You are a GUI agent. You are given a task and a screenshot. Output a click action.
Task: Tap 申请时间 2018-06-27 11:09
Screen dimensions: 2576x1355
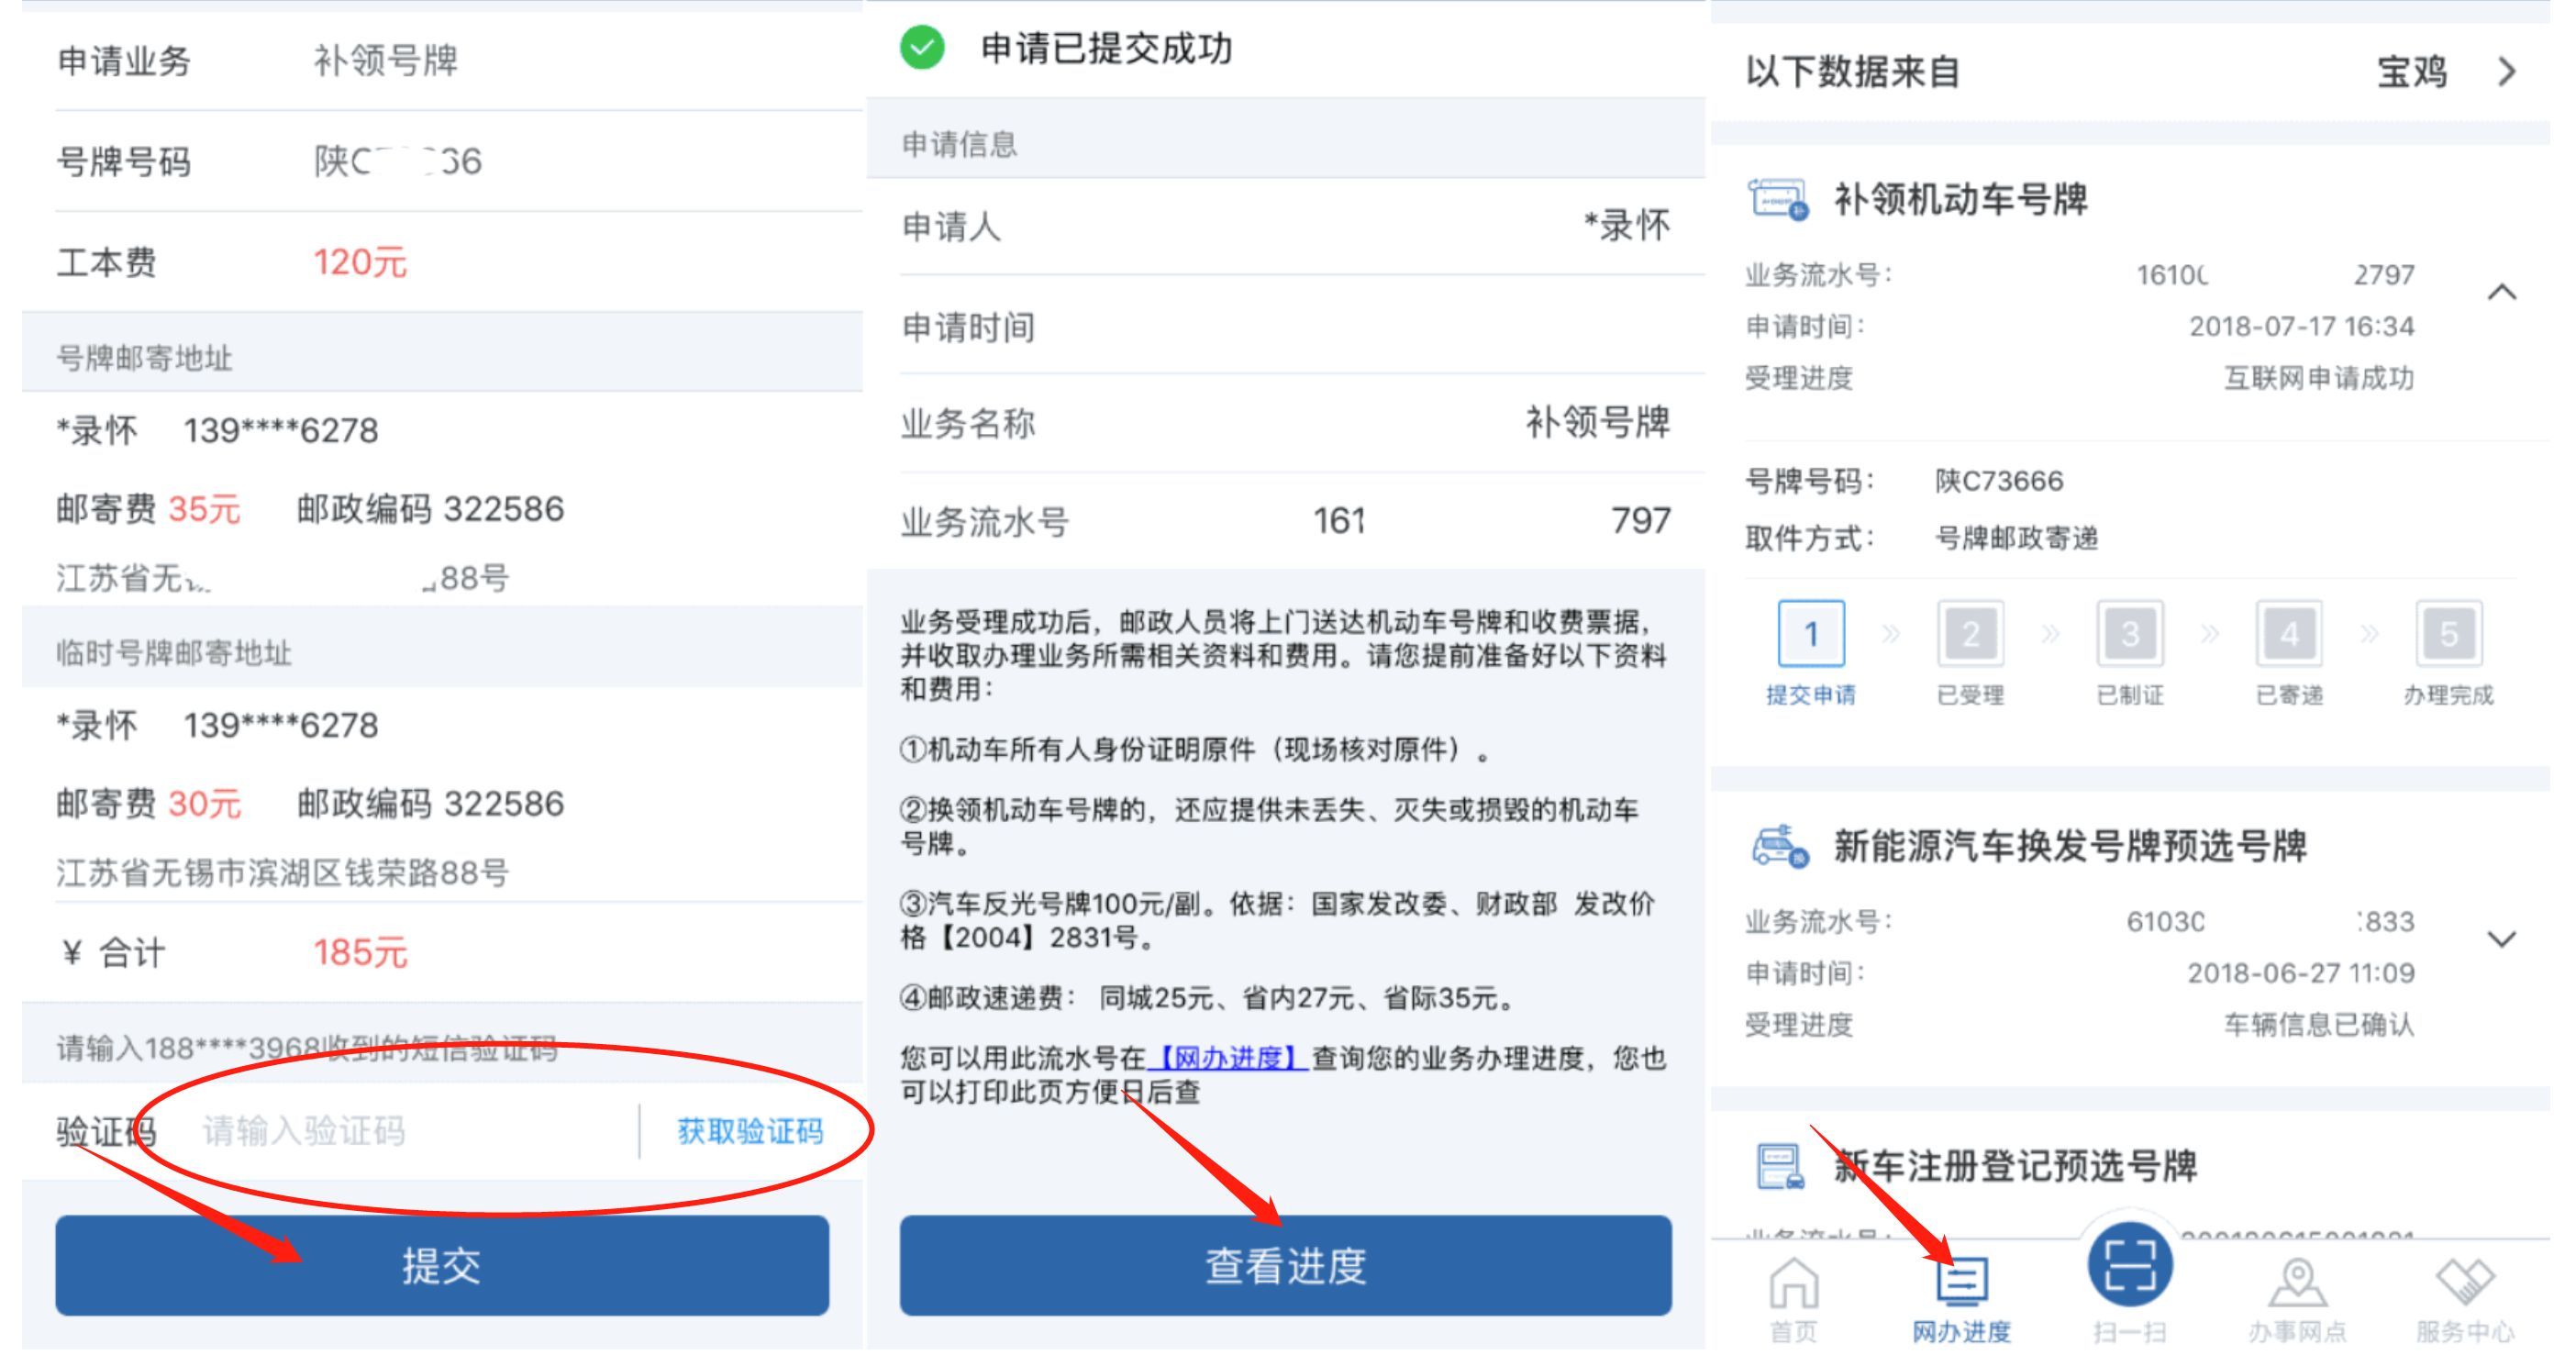point(2079,973)
